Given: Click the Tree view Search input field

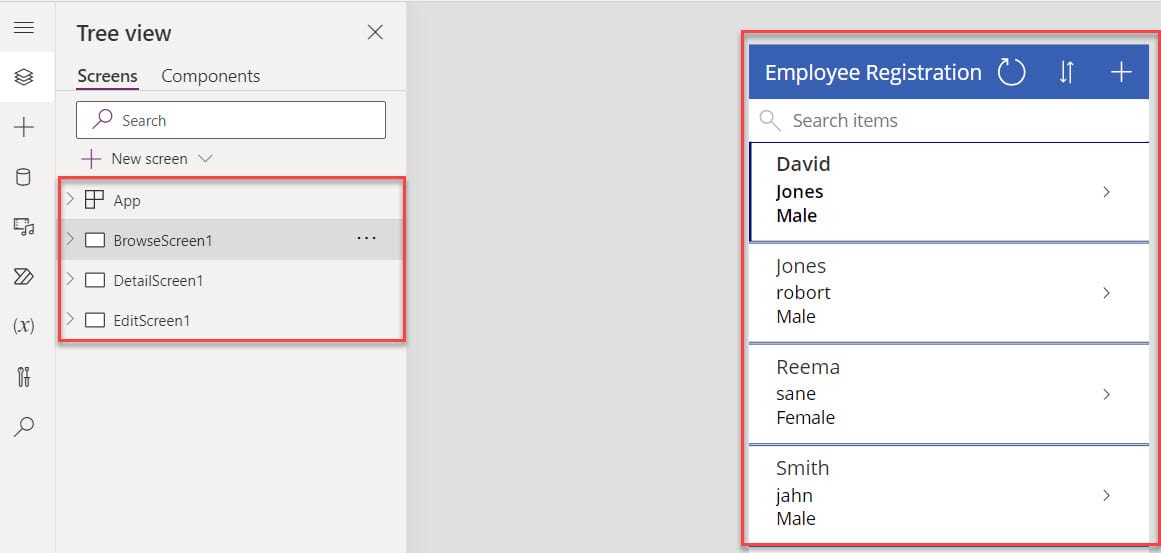Looking at the screenshot, I should click(240, 120).
